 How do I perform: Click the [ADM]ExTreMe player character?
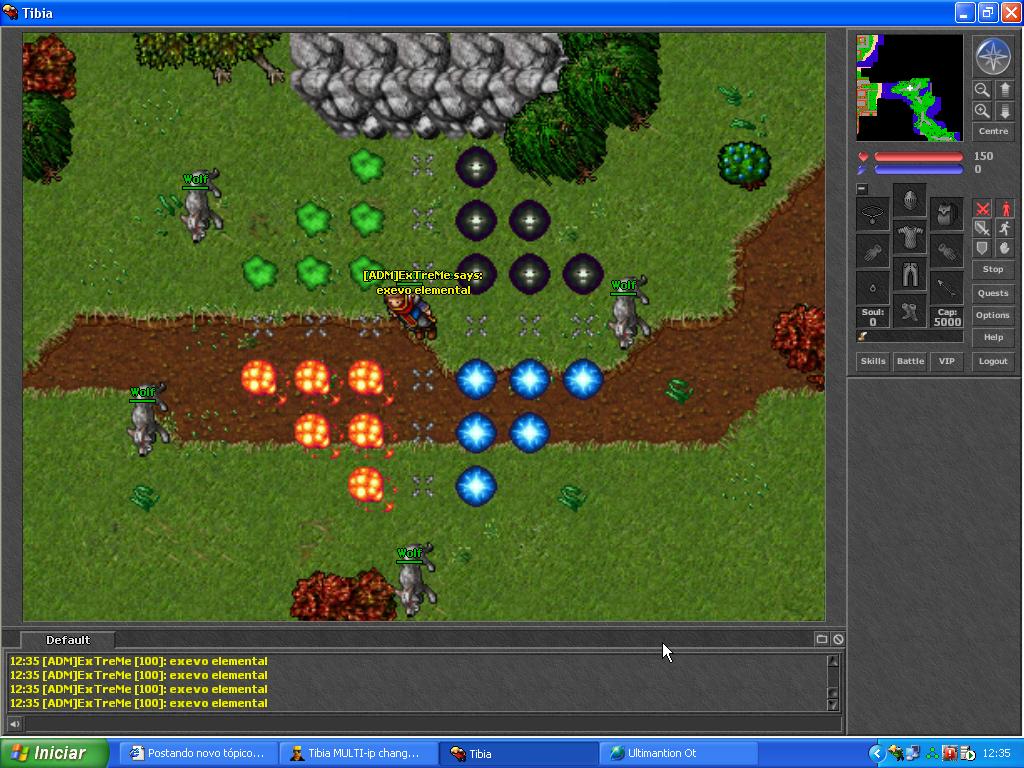tap(410, 315)
